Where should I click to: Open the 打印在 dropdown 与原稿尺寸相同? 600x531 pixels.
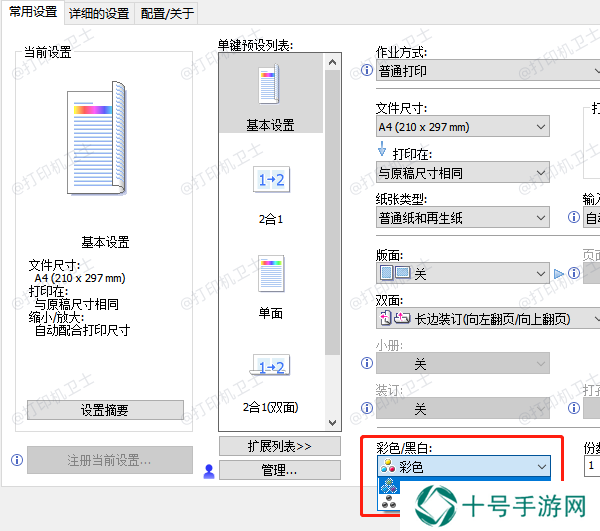click(x=463, y=172)
